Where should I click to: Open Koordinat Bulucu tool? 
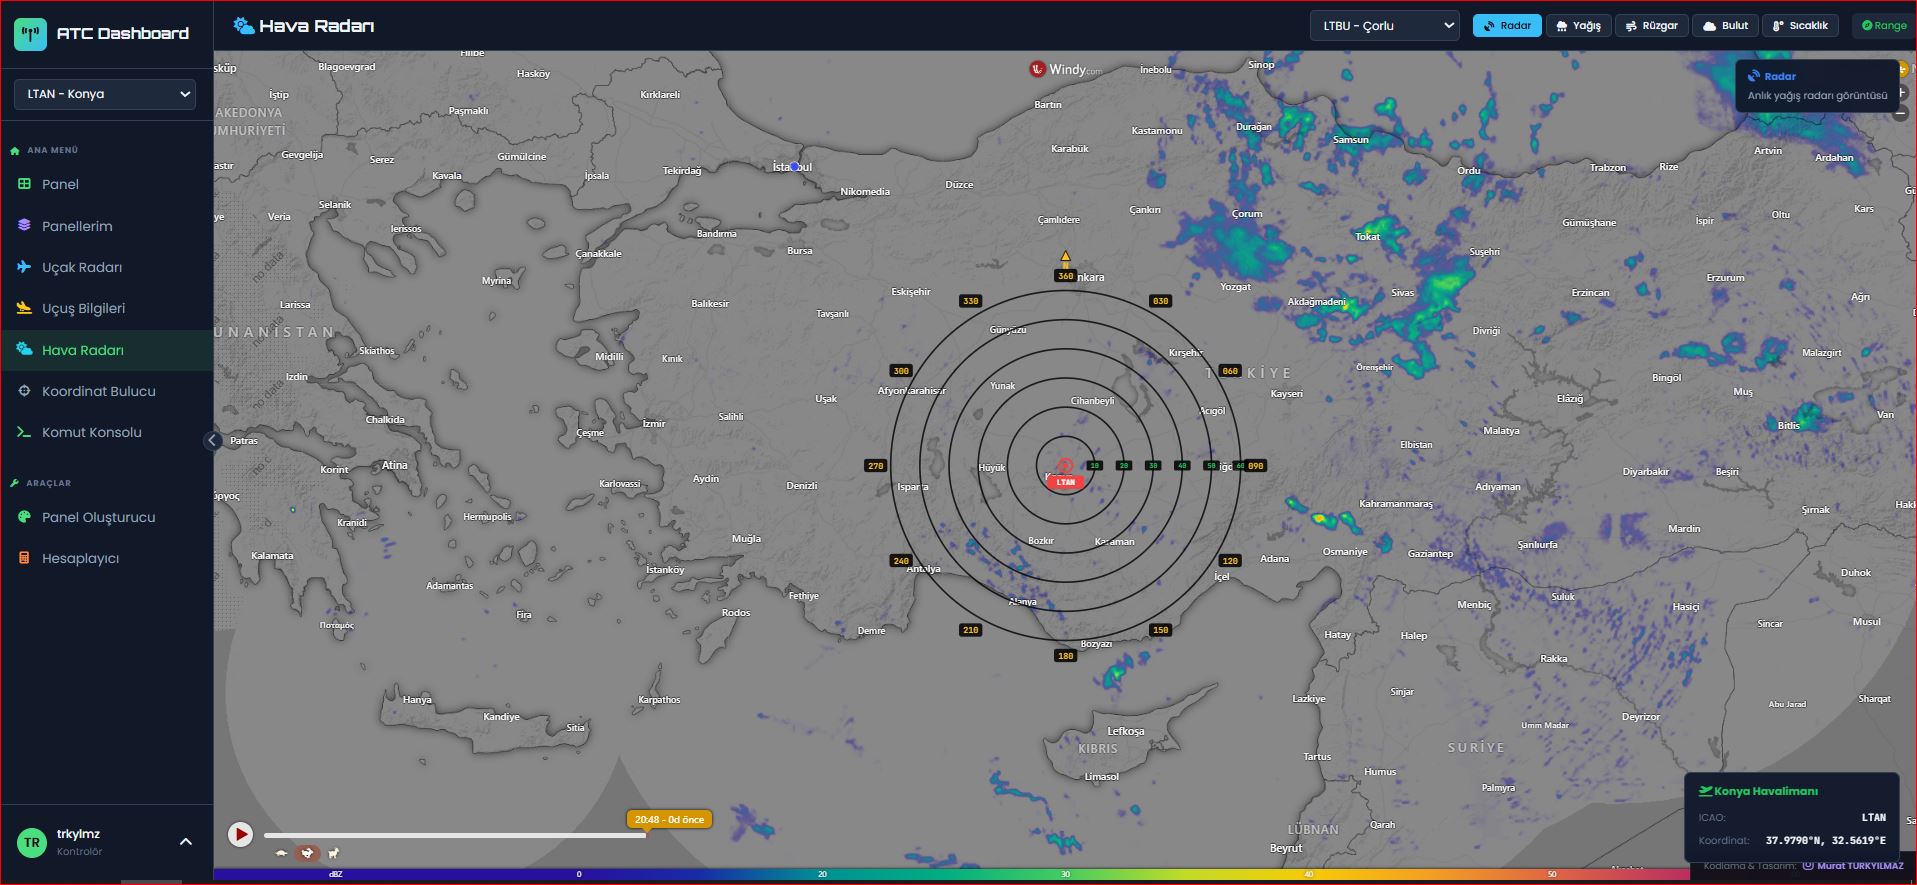coord(106,391)
